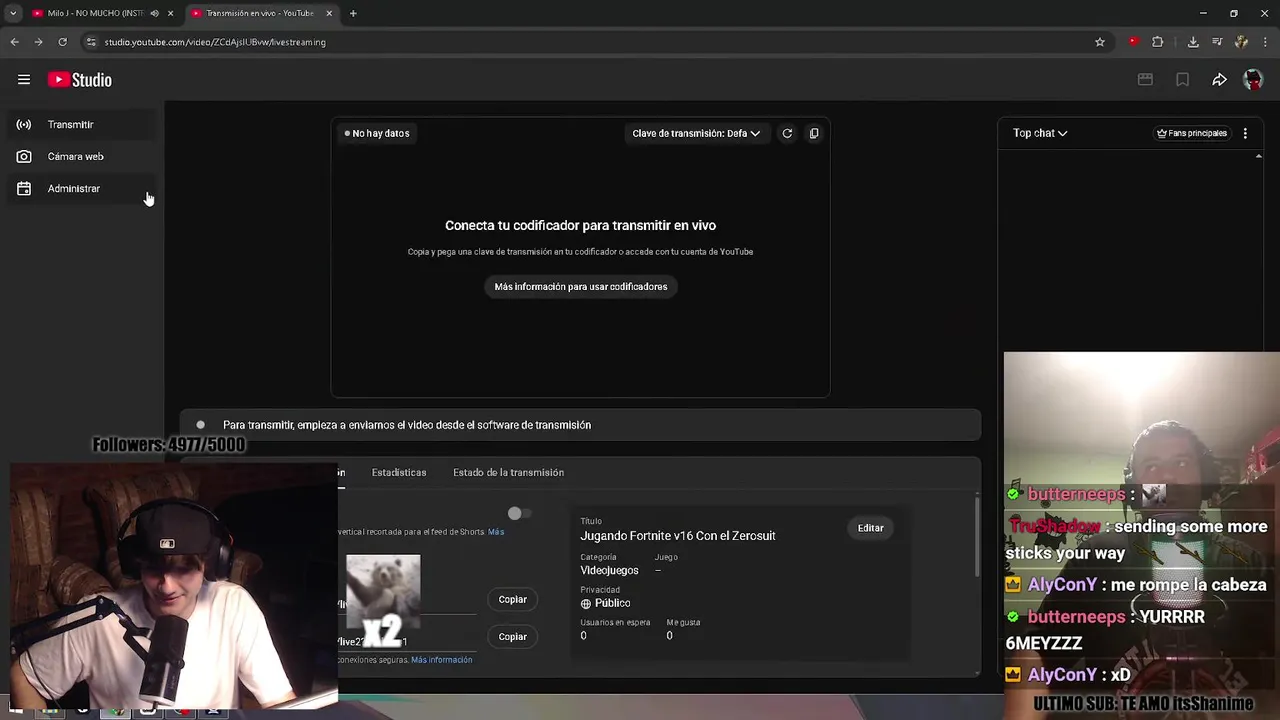The height and width of the screenshot is (720, 1280).
Task: Open the Más información link
Action: click(441, 660)
